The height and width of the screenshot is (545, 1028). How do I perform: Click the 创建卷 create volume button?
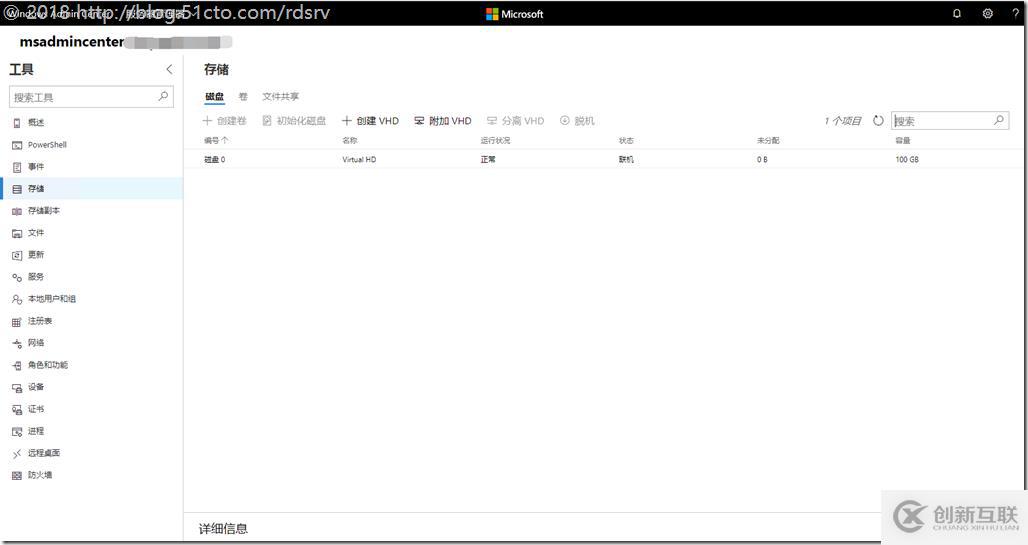225,121
